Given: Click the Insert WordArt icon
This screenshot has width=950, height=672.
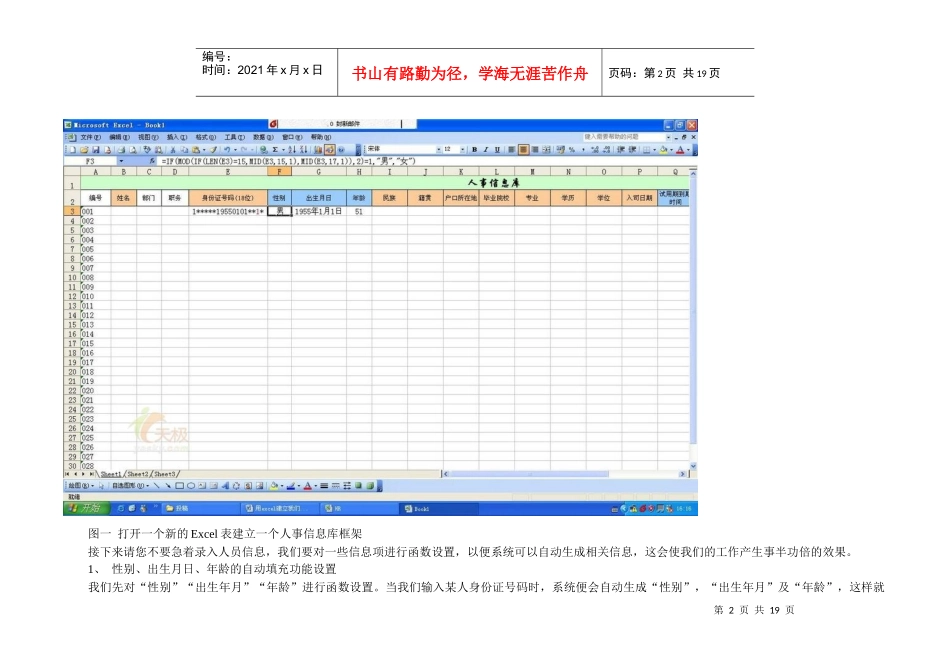Looking at the screenshot, I should point(225,486).
